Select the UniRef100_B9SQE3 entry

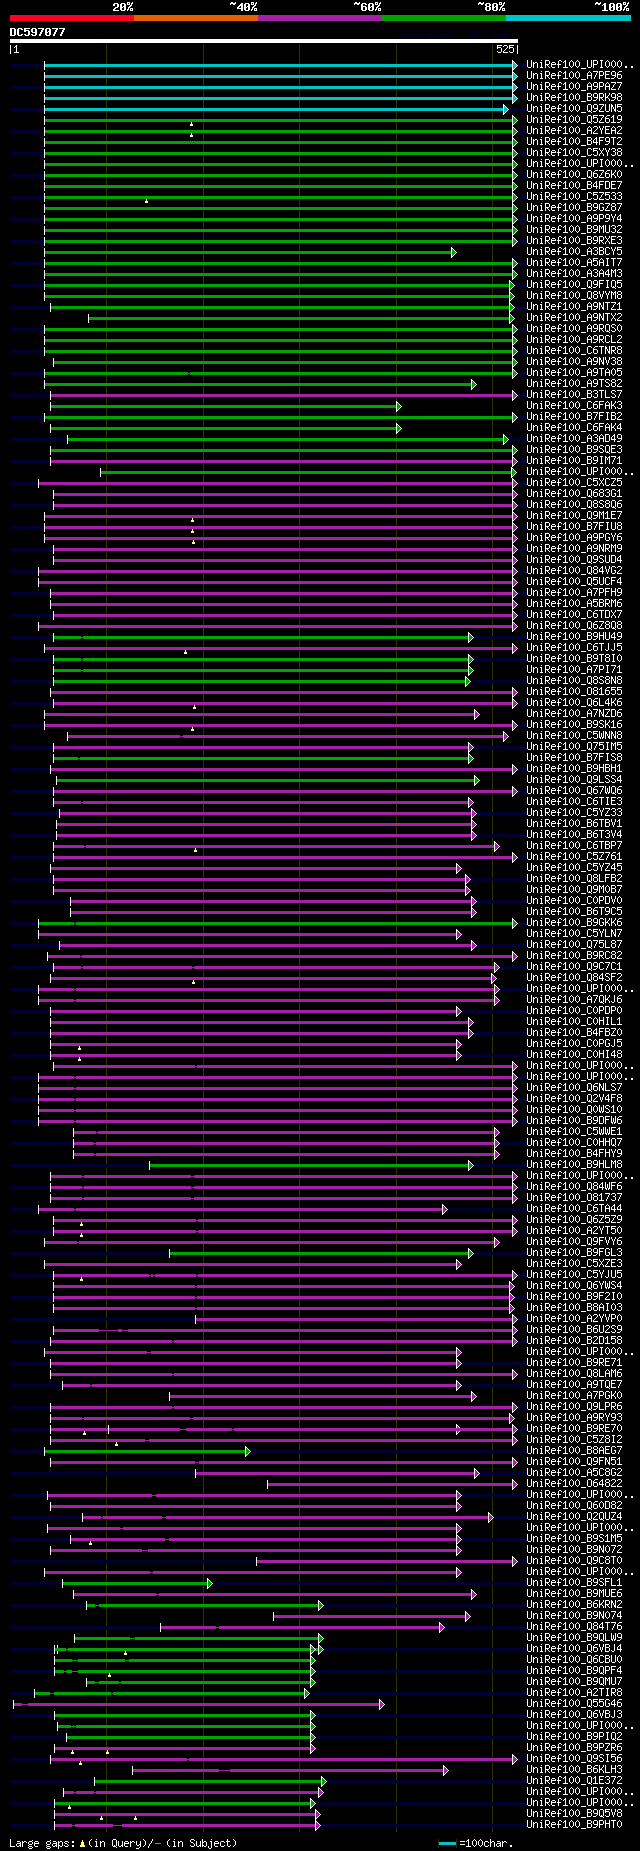[x=574, y=450]
